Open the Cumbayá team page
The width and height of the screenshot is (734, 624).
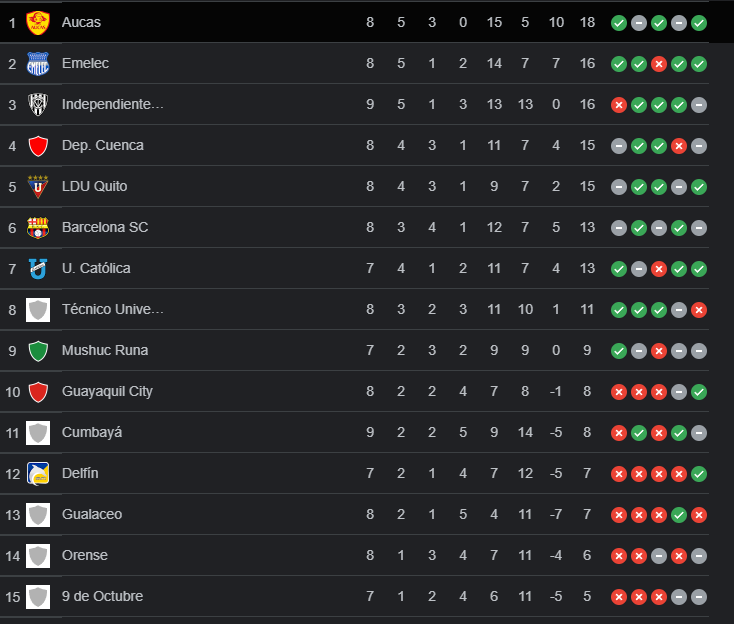pyautogui.click(x=92, y=432)
